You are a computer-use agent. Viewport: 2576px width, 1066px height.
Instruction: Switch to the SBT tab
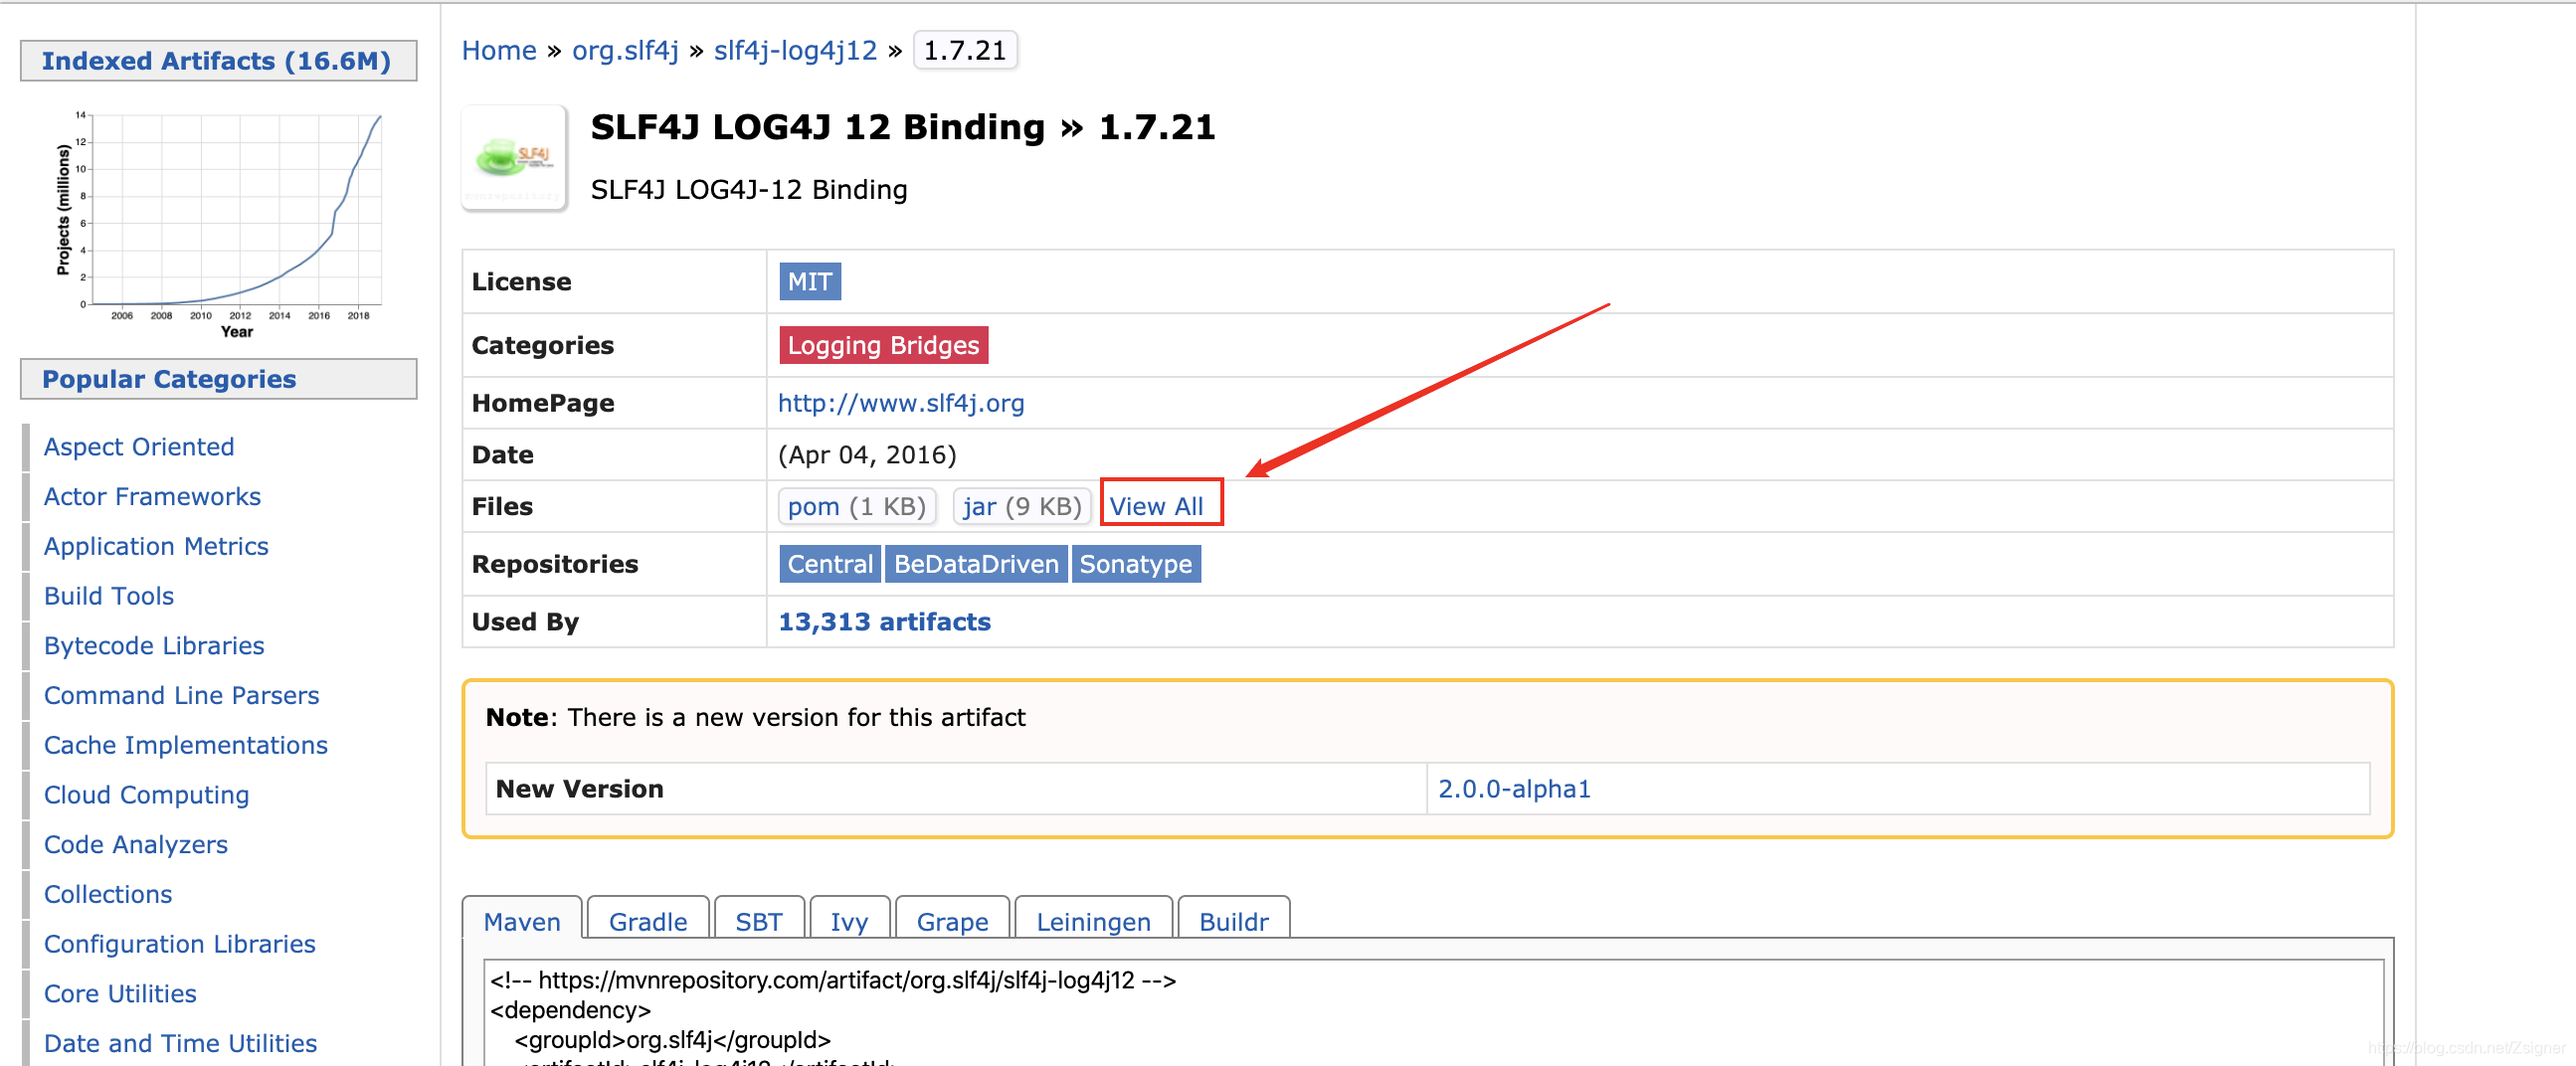point(759,921)
